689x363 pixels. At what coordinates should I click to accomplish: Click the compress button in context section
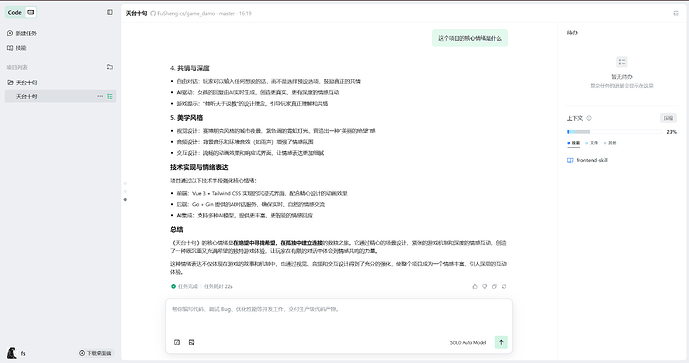click(x=668, y=118)
